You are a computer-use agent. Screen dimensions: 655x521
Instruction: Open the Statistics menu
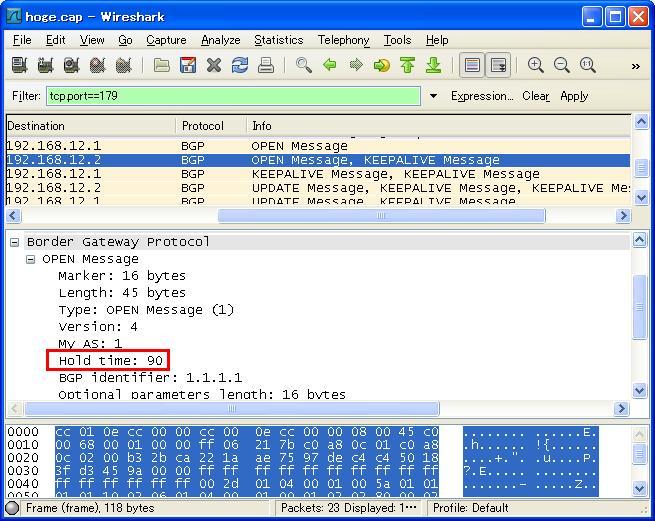(279, 40)
